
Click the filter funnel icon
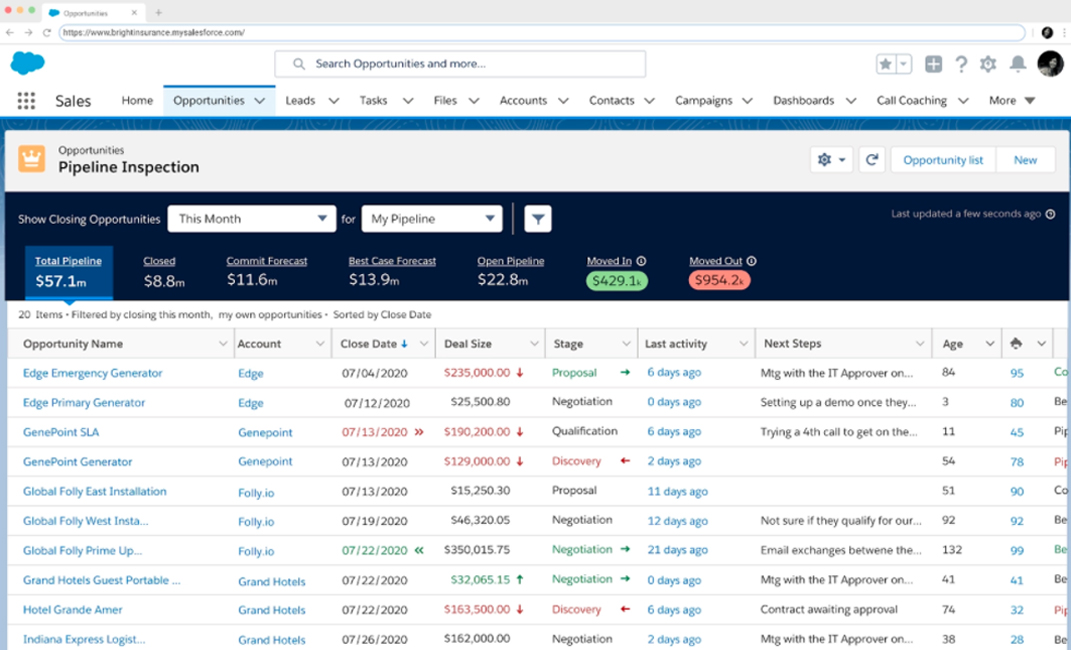pos(538,219)
